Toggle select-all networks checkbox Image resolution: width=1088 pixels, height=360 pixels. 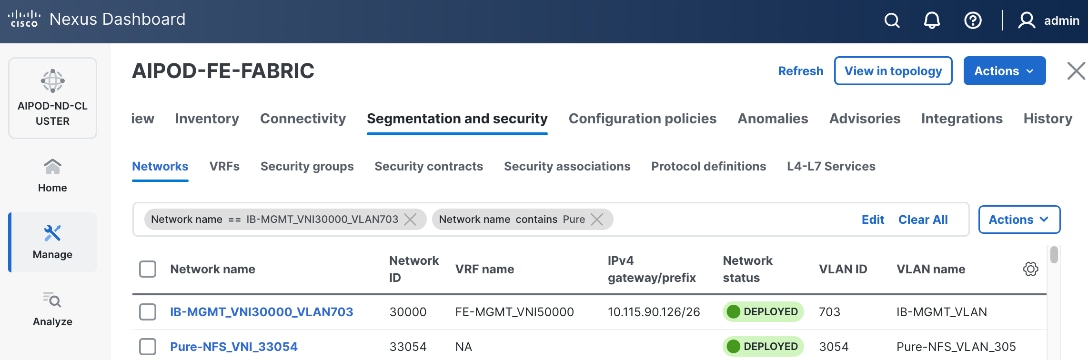pyautogui.click(x=147, y=269)
